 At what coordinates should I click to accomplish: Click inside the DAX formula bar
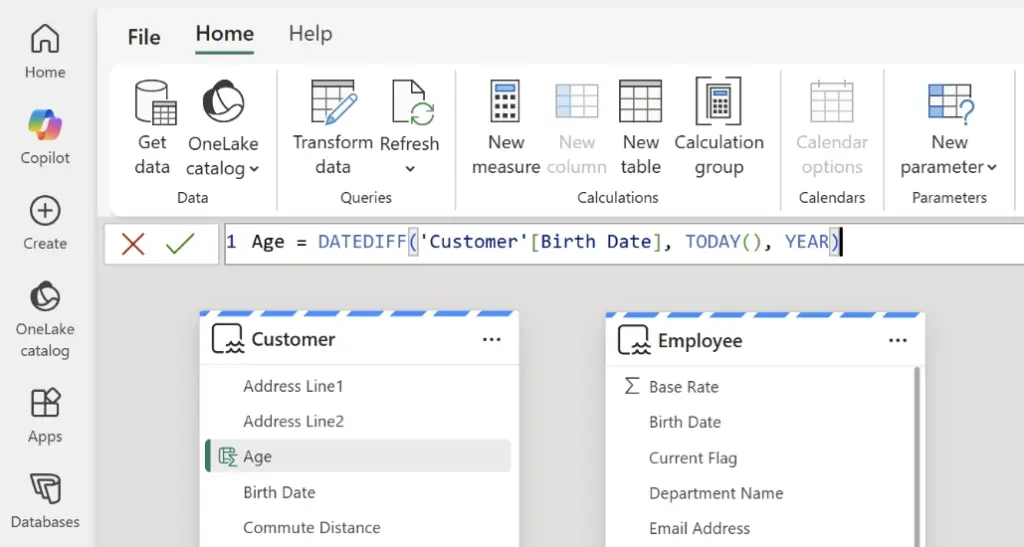(600, 243)
